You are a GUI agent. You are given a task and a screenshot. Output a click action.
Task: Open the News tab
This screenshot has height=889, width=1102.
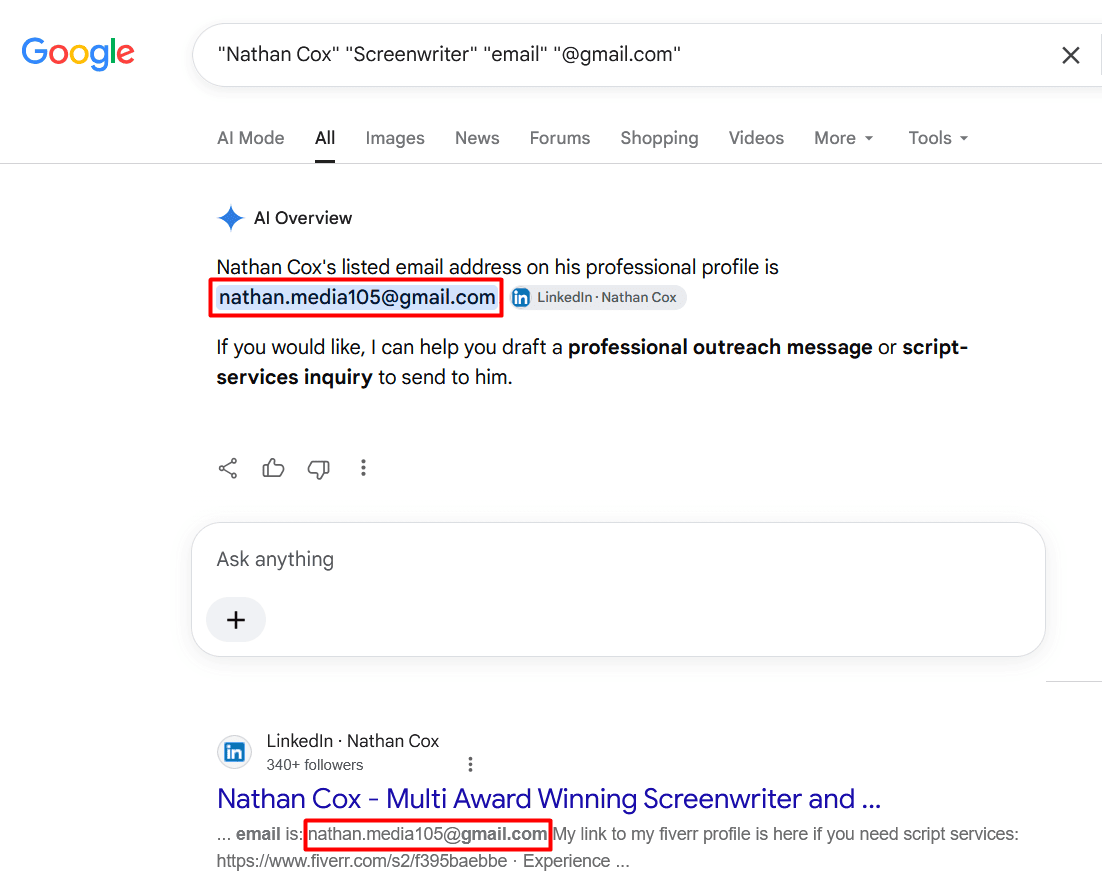477,138
